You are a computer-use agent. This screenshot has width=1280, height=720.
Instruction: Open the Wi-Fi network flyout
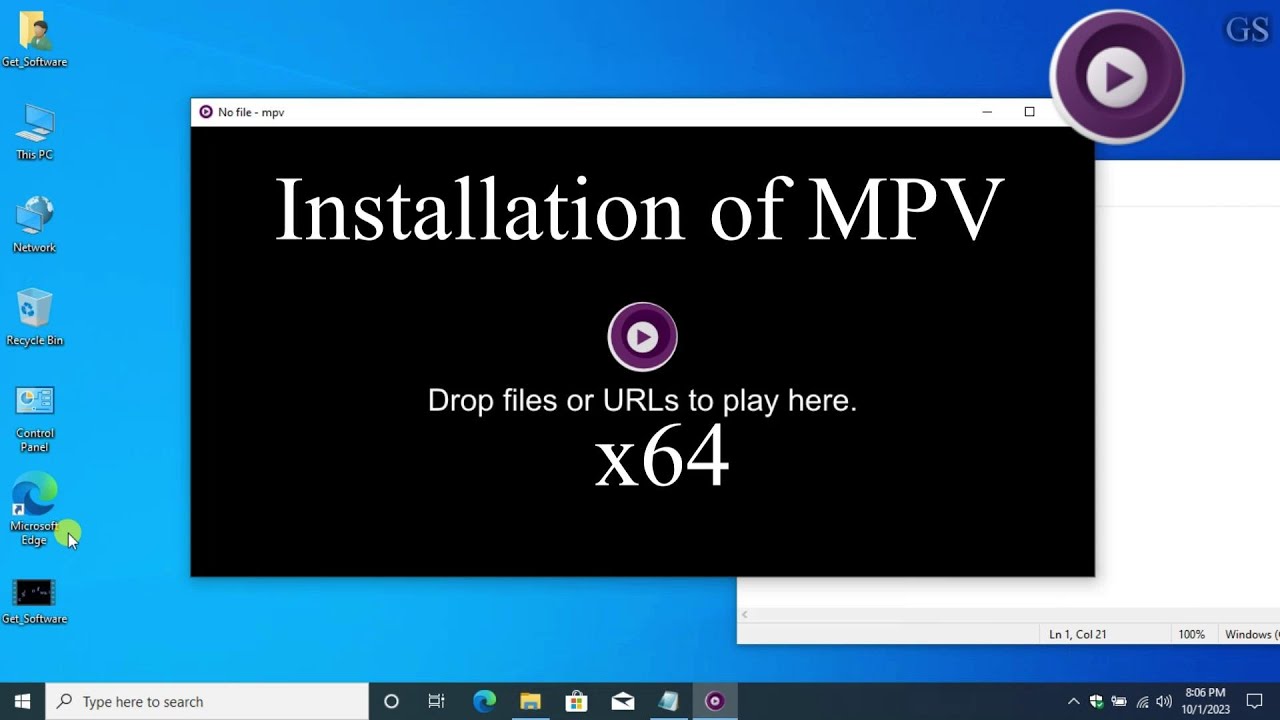[1142, 701]
